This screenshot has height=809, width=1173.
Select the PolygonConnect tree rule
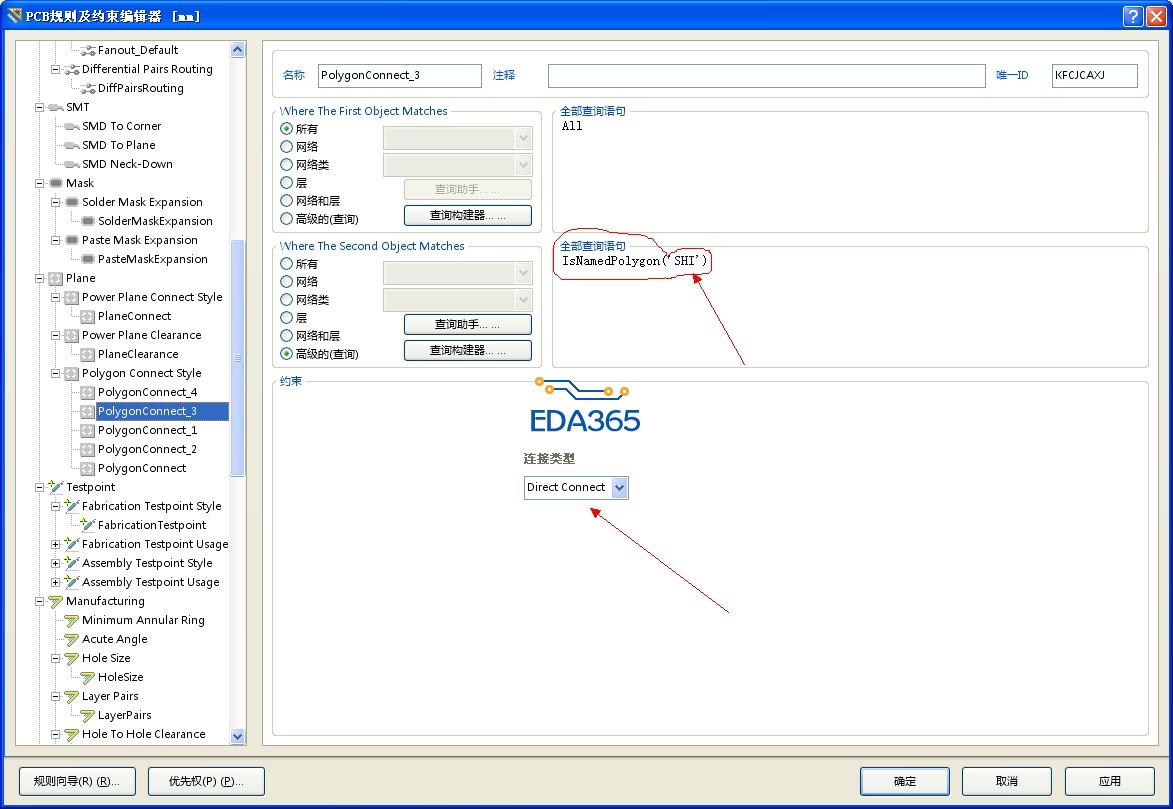click(x=142, y=468)
